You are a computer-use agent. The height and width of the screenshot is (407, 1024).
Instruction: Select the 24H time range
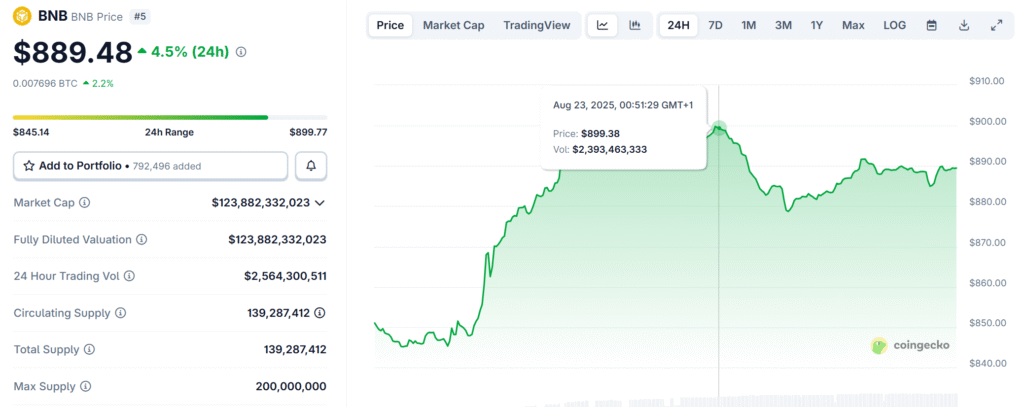(678, 25)
